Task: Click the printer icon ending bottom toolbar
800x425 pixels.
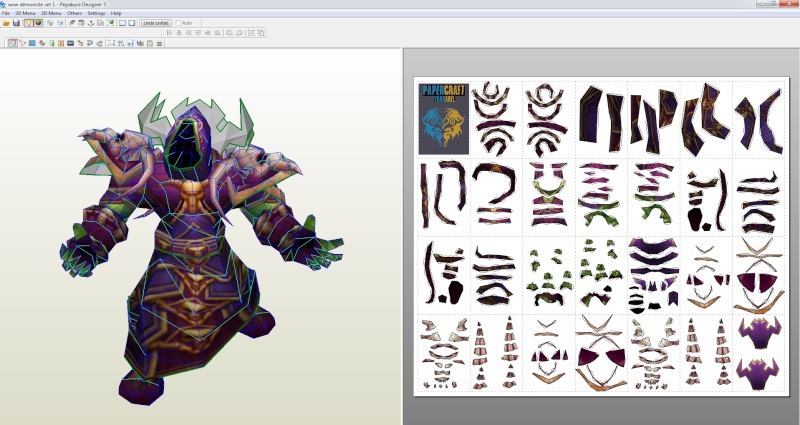Action: (x=159, y=43)
